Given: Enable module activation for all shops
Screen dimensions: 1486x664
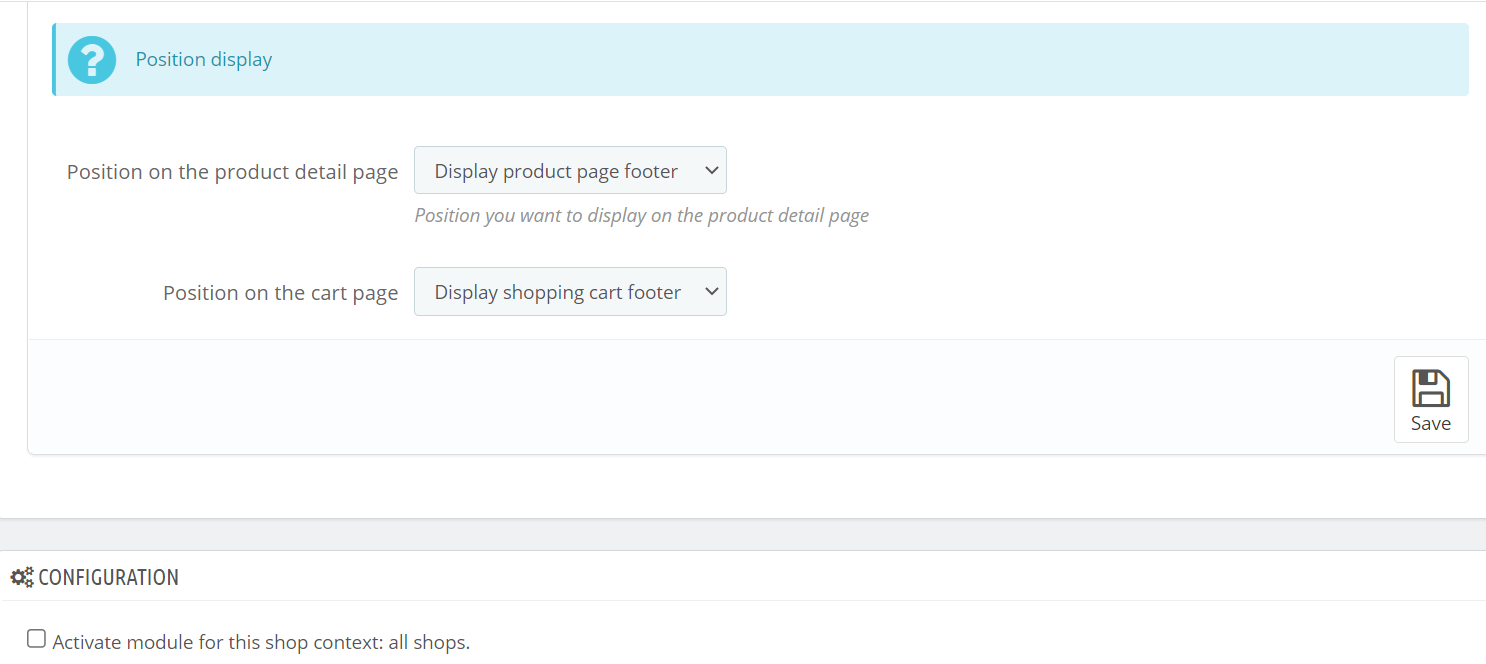Looking at the screenshot, I should click(36, 637).
